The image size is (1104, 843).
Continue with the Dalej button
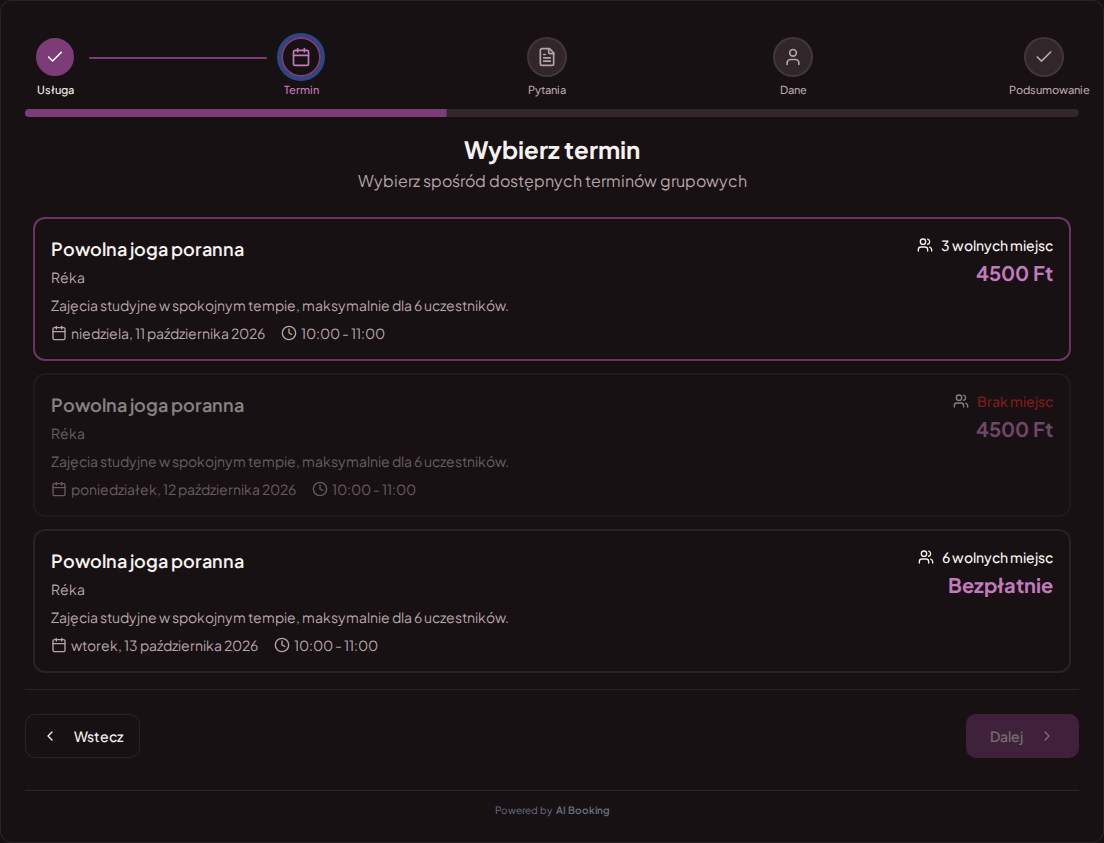(1022, 736)
